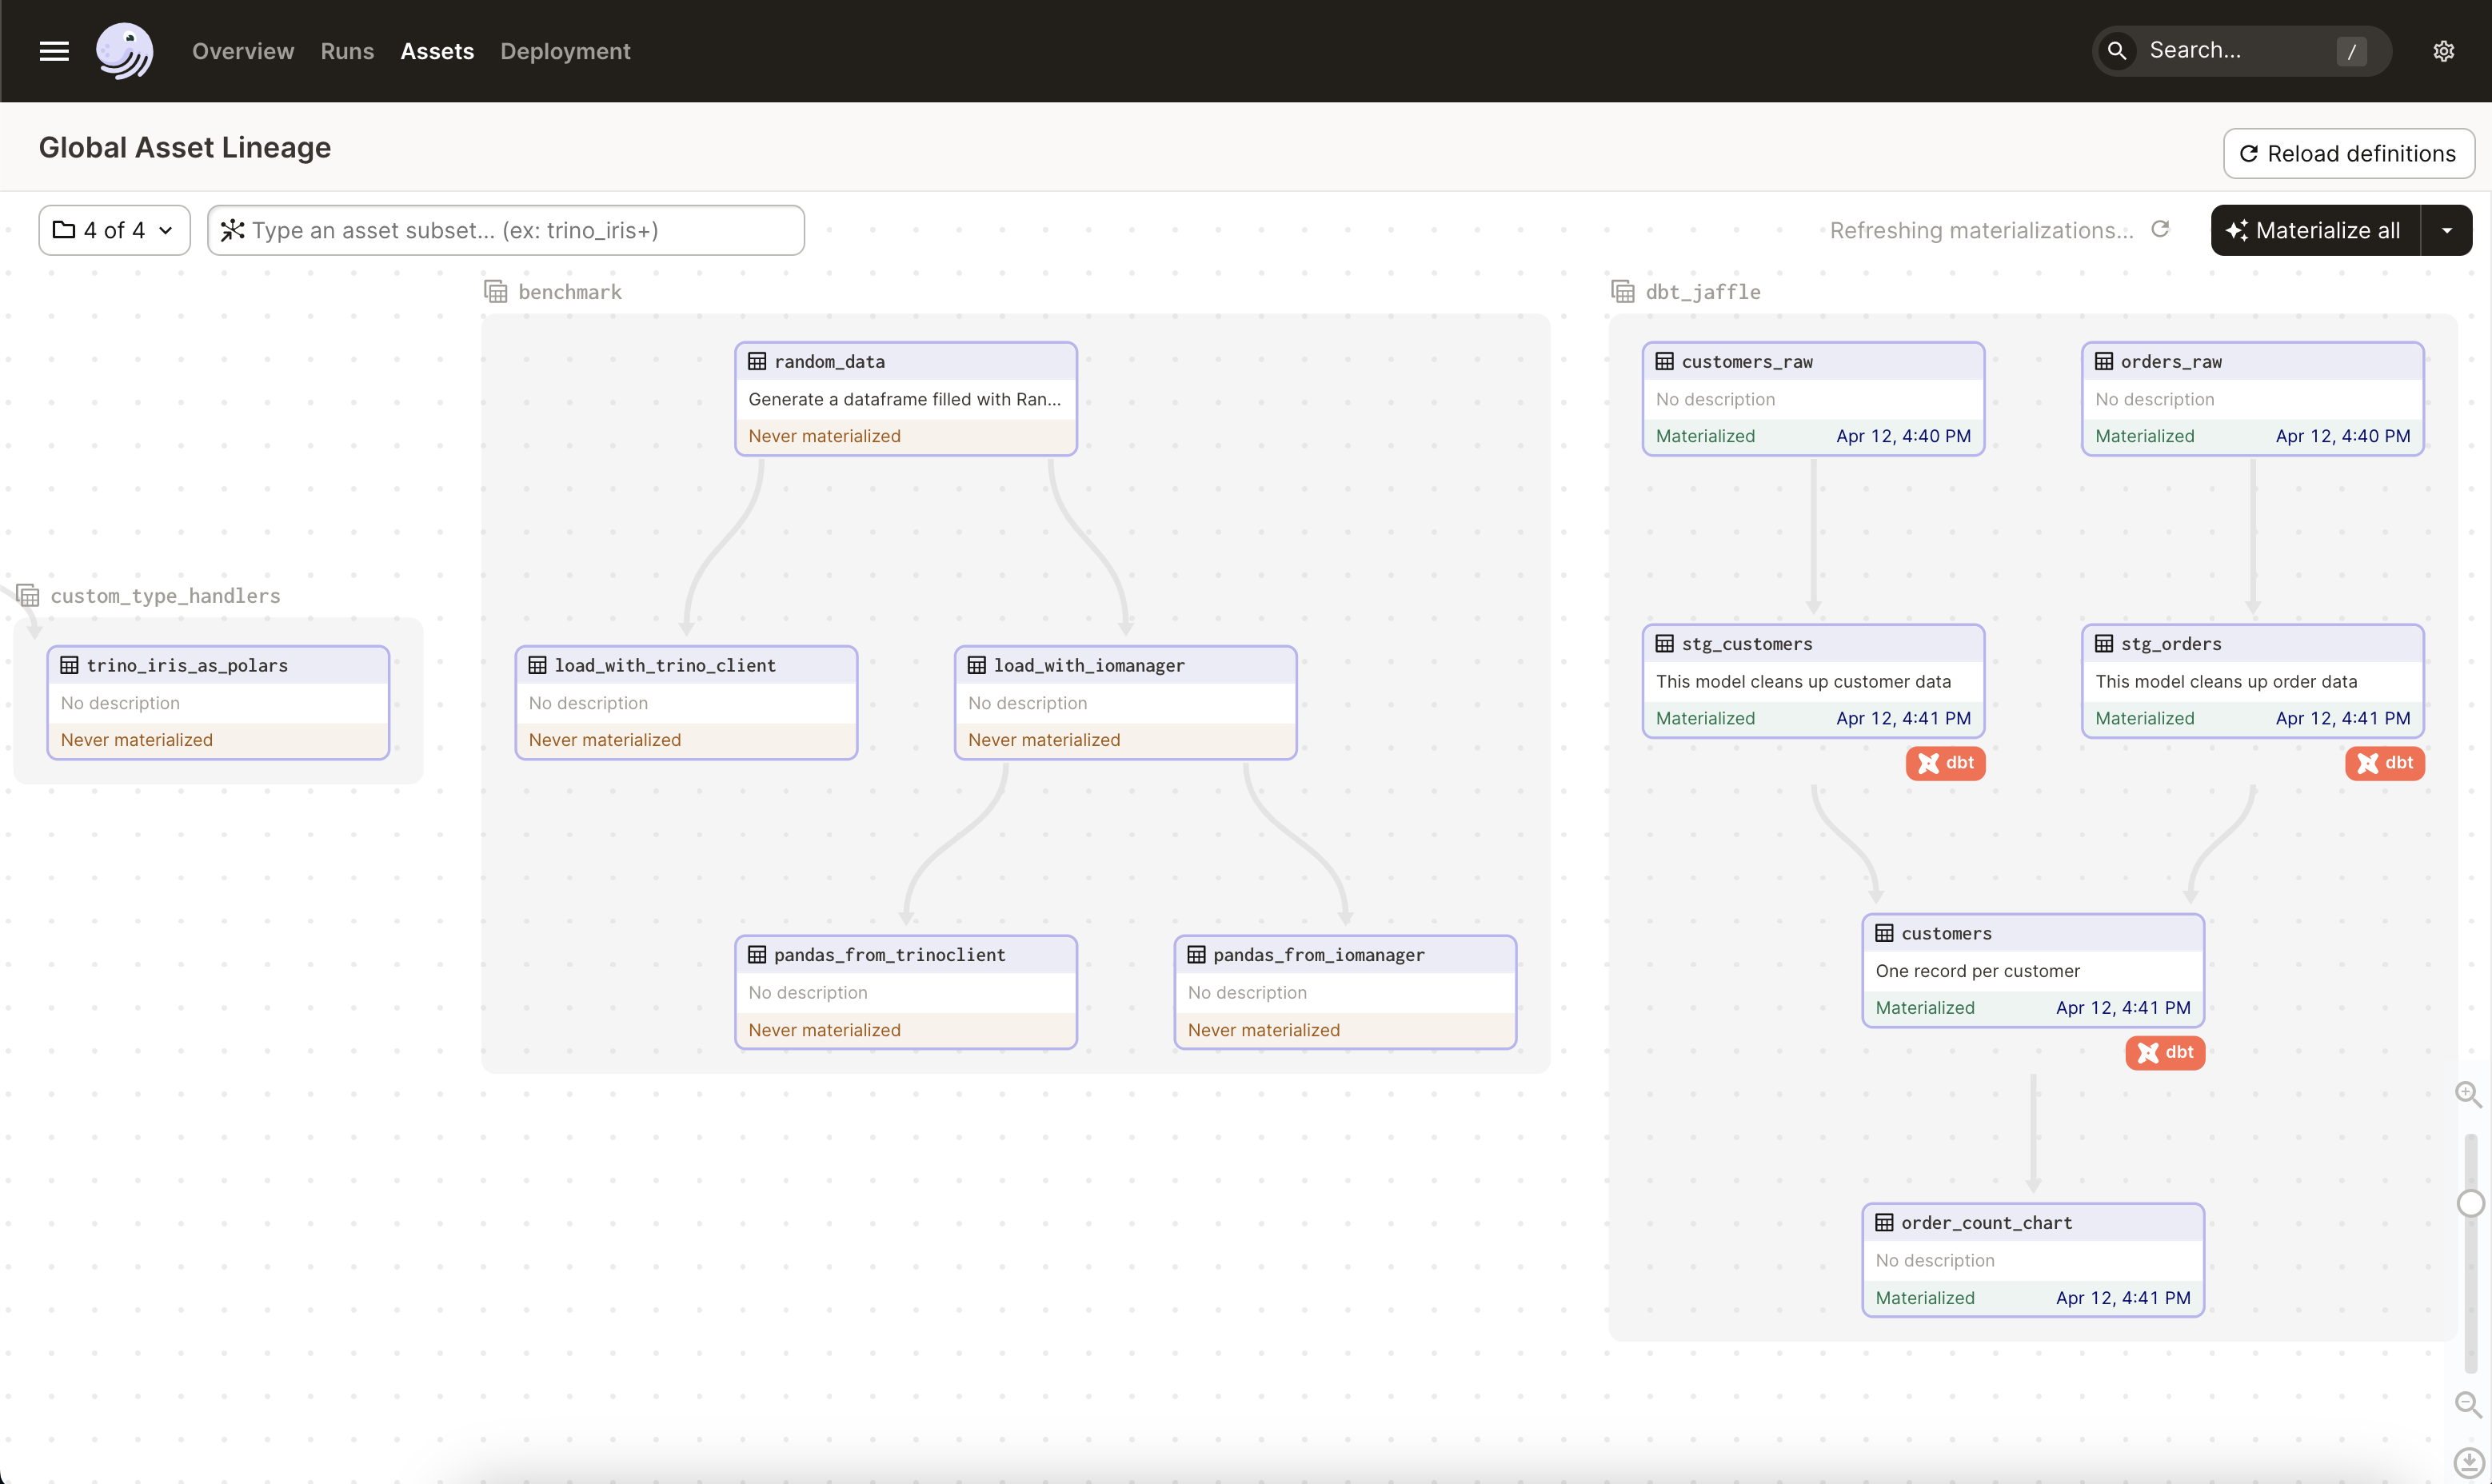This screenshot has height=1484, width=2492.
Task: Click 'Never materialized' on pandas_from_iomanager
Action: click(x=1263, y=1030)
